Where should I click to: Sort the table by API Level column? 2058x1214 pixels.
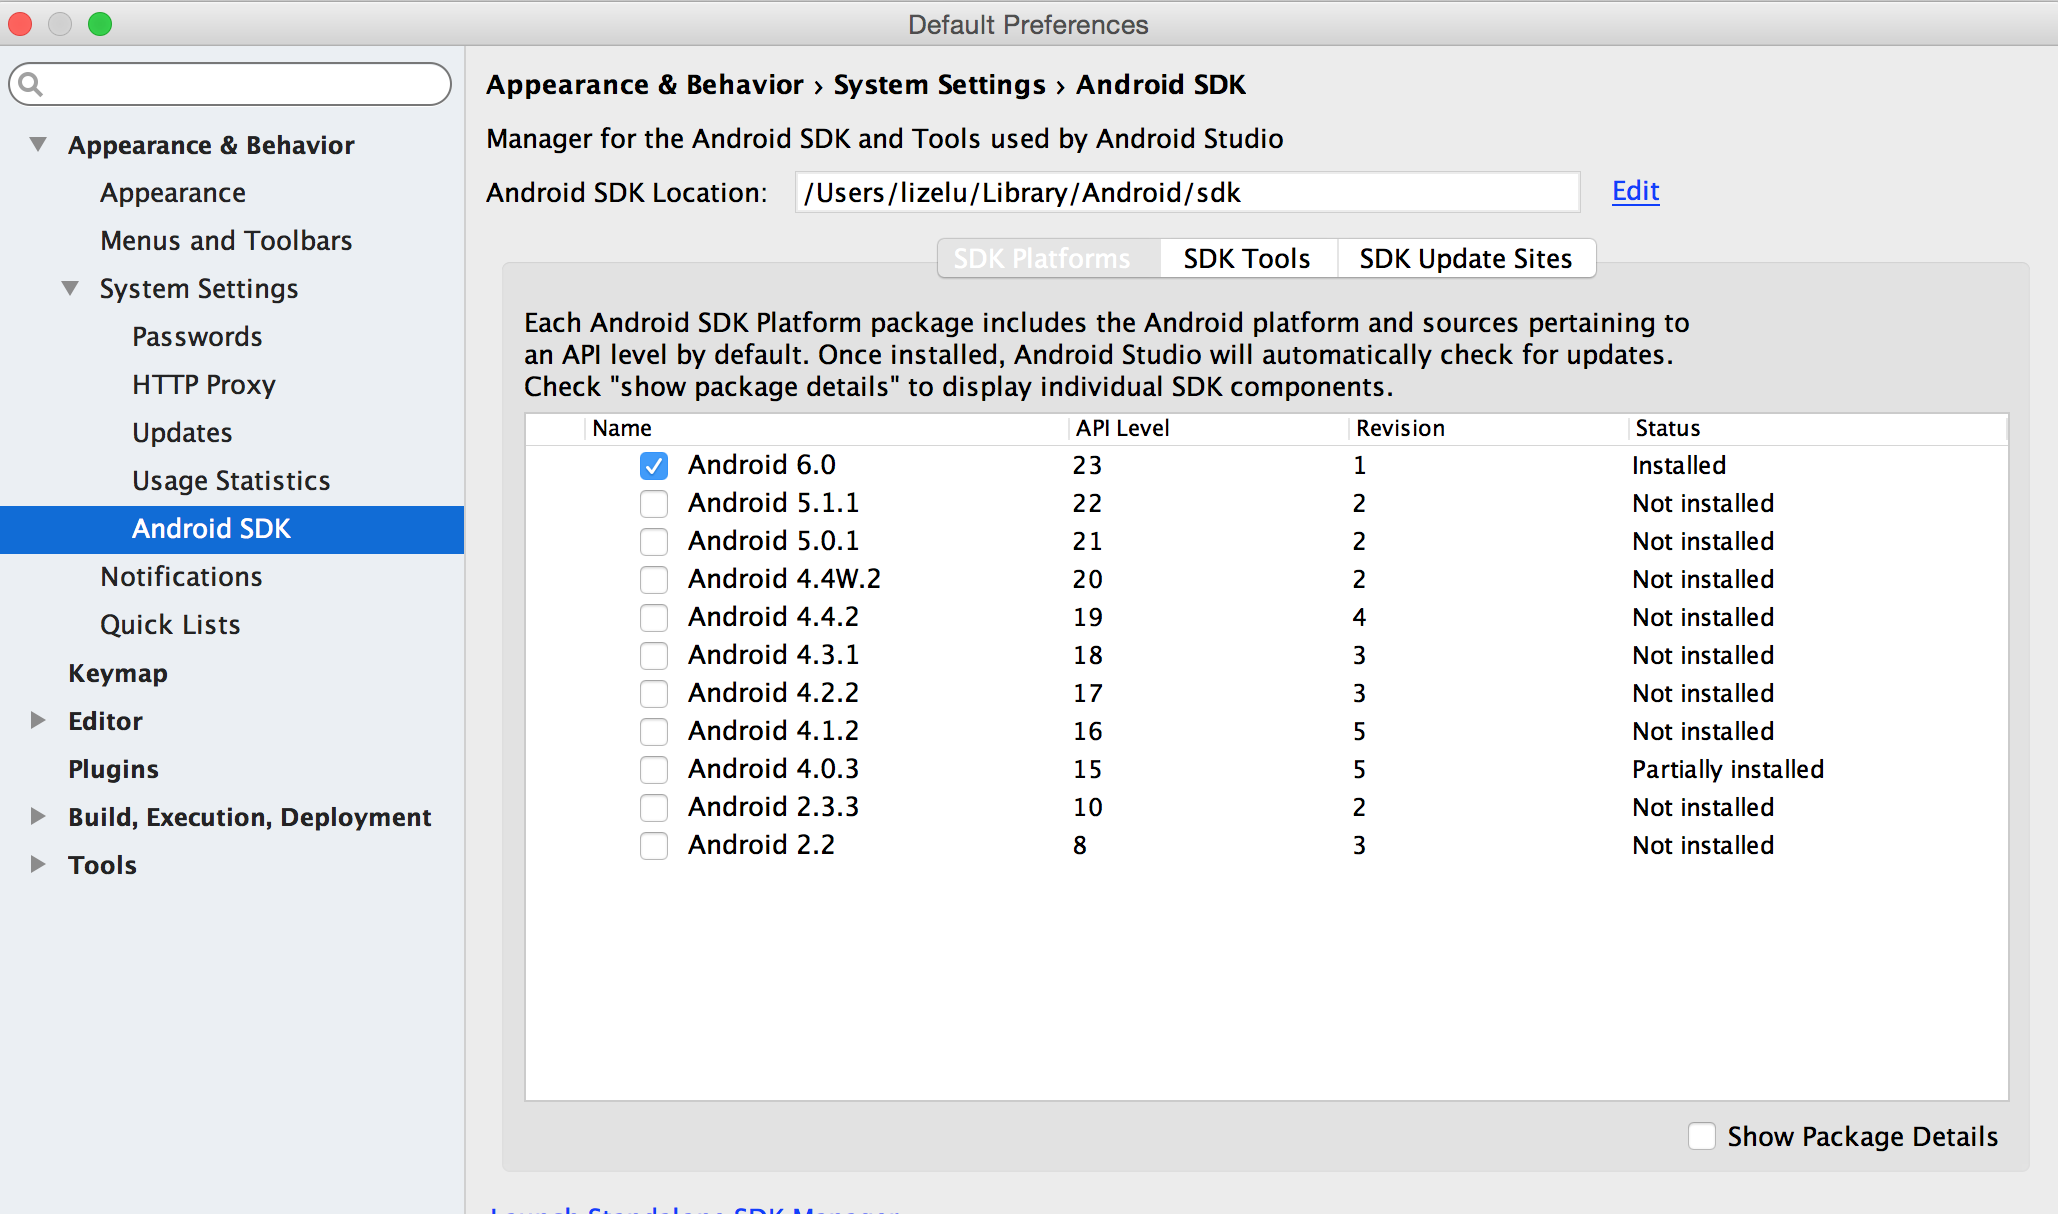coord(1122,428)
